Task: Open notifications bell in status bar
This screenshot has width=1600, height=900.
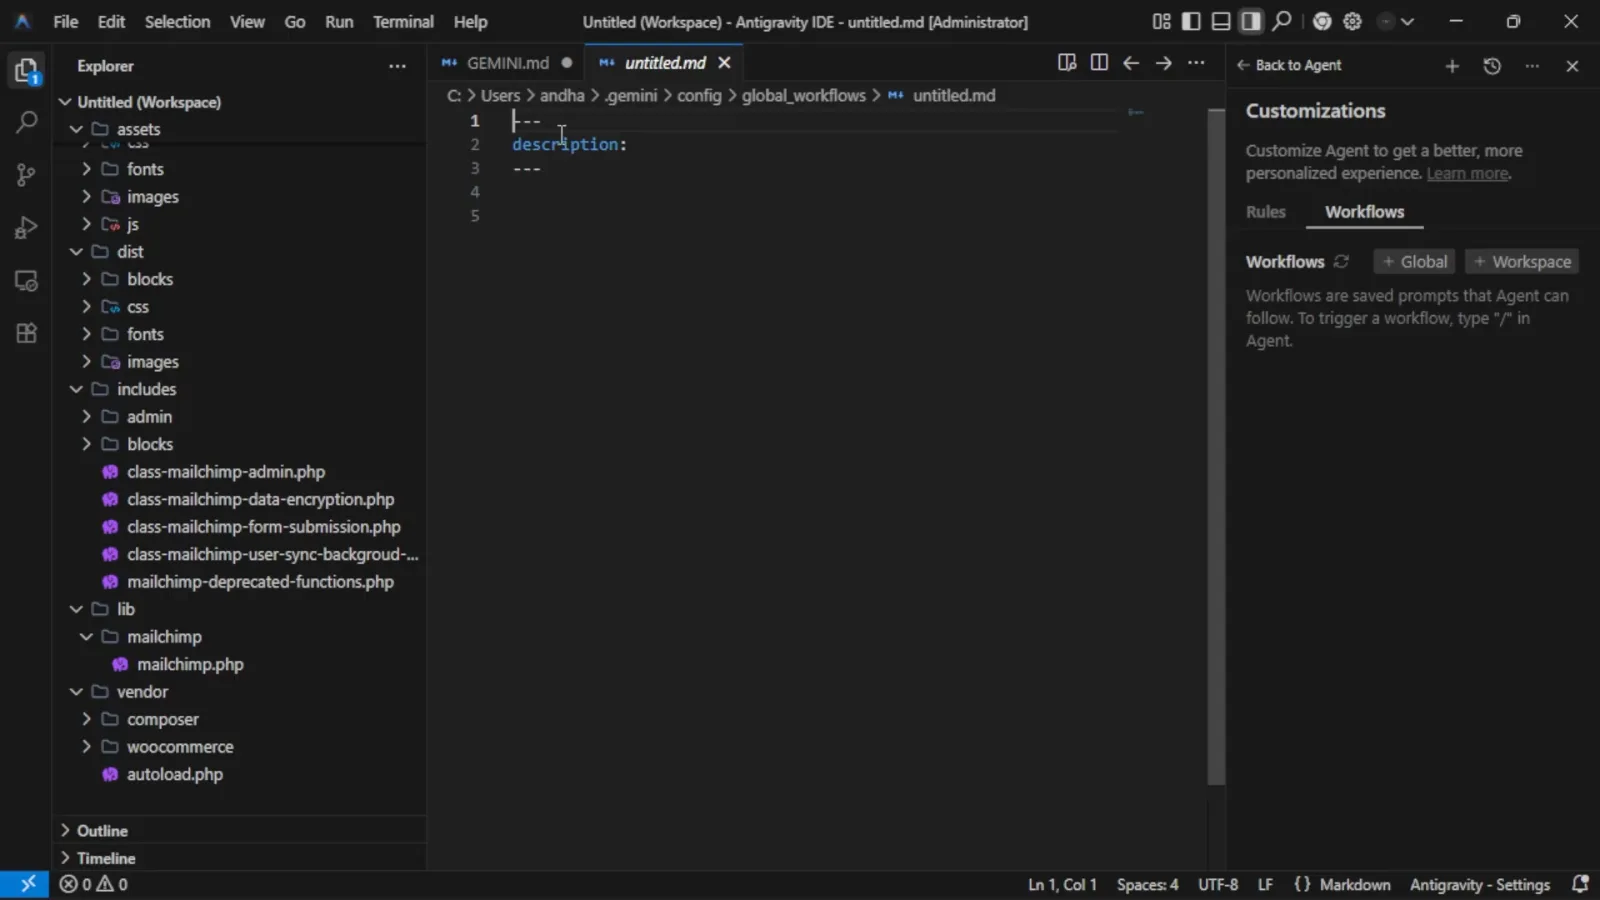Action: pyautogui.click(x=1580, y=884)
